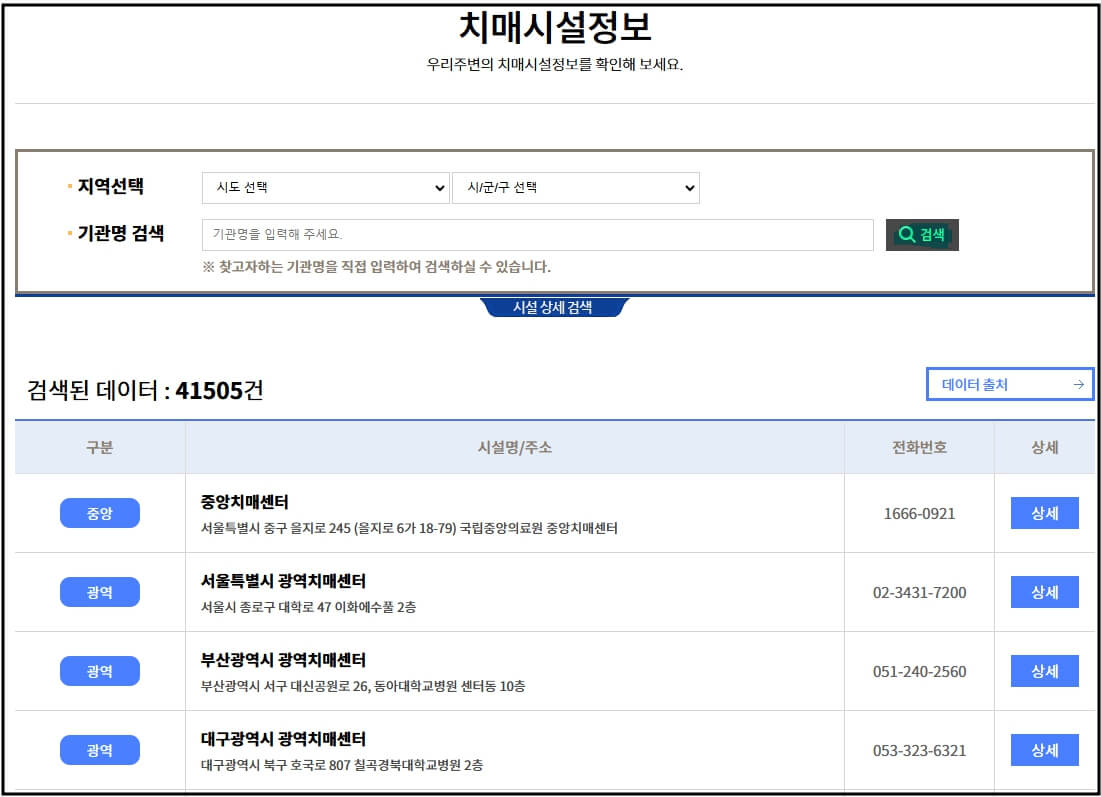View details of 대구광역시 광역치매센터
The image size is (1101, 797).
tap(1044, 750)
